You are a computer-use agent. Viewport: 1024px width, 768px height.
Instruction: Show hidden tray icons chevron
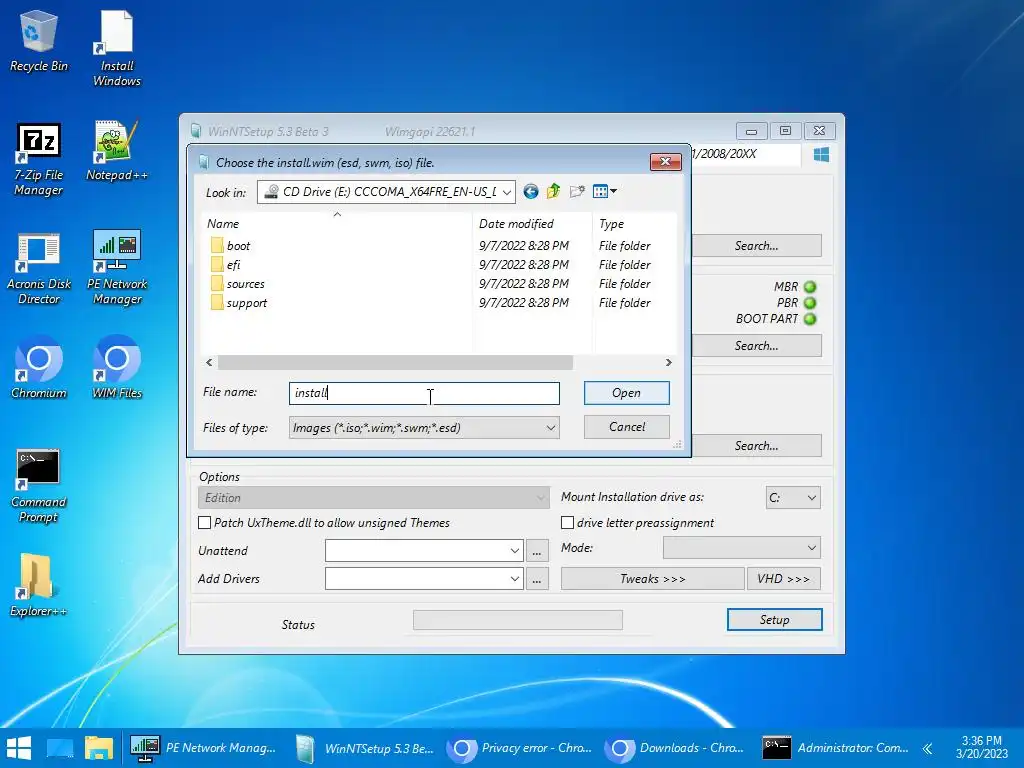pos(927,748)
